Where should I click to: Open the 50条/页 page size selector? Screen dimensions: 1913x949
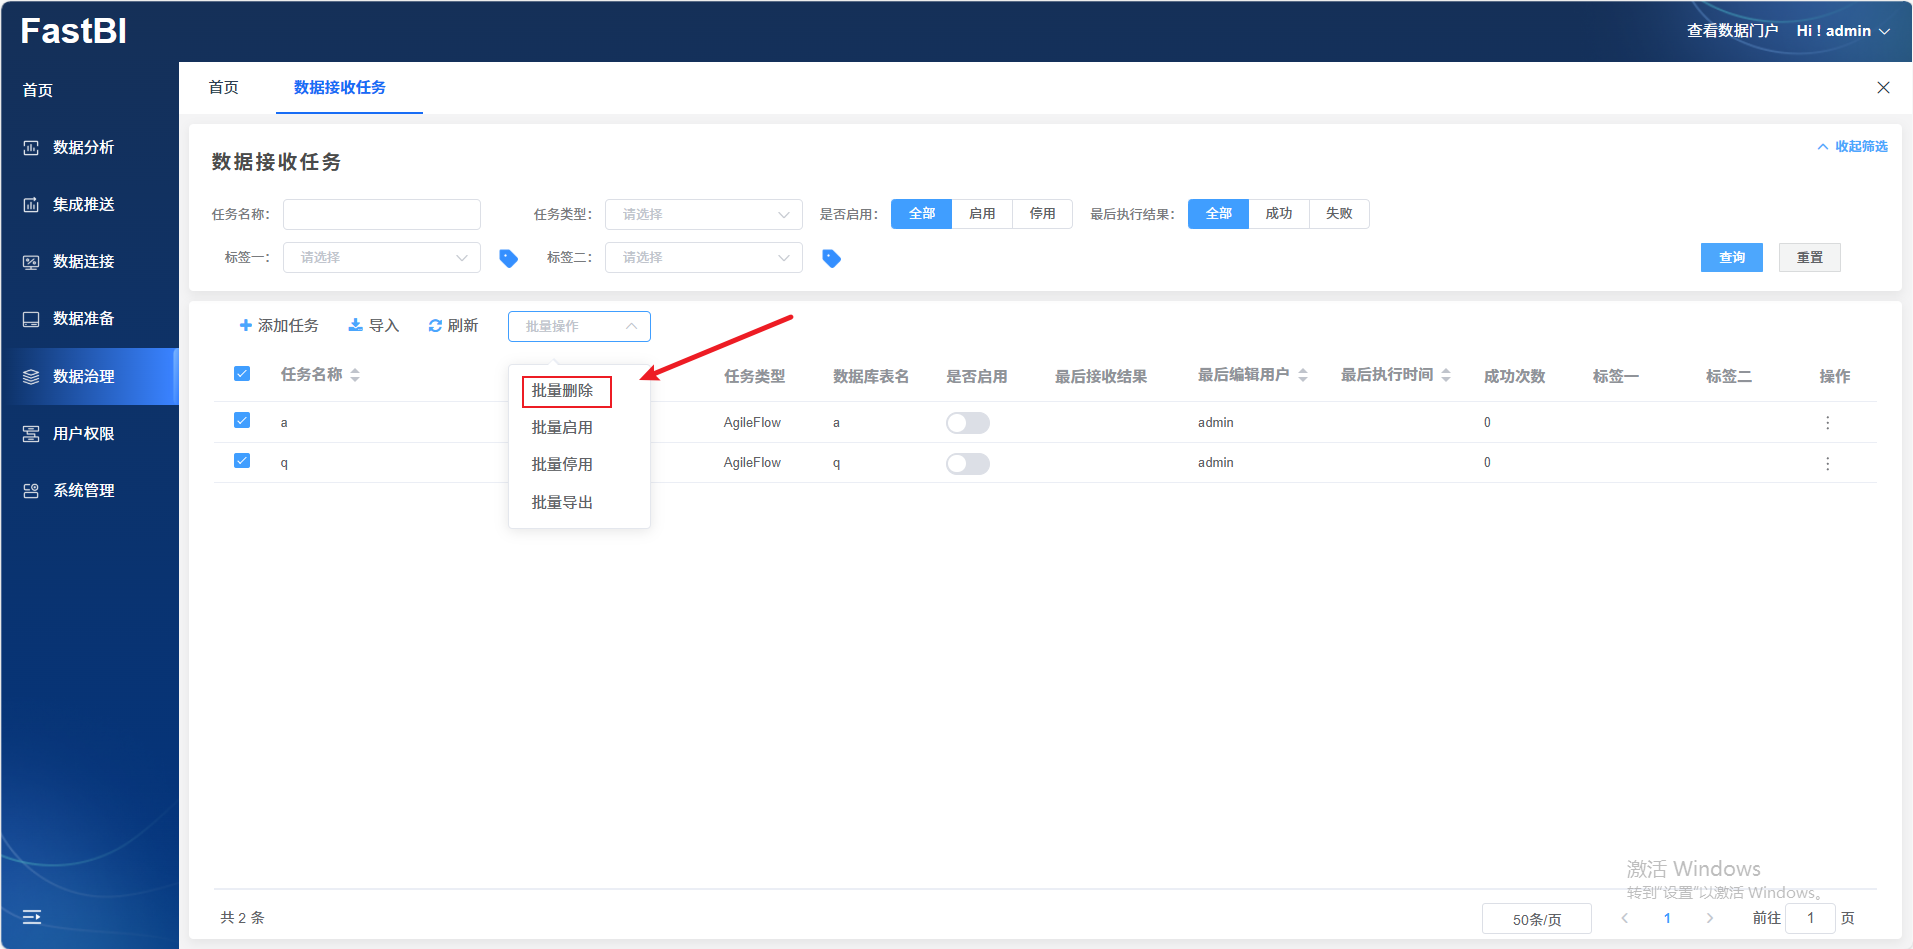click(x=1536, y=919)
